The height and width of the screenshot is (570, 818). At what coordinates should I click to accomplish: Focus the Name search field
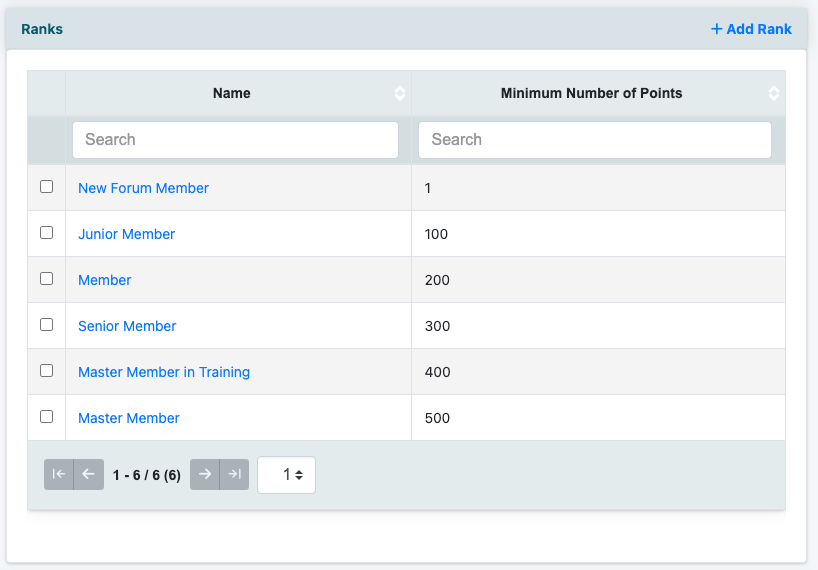click(235, 140)
